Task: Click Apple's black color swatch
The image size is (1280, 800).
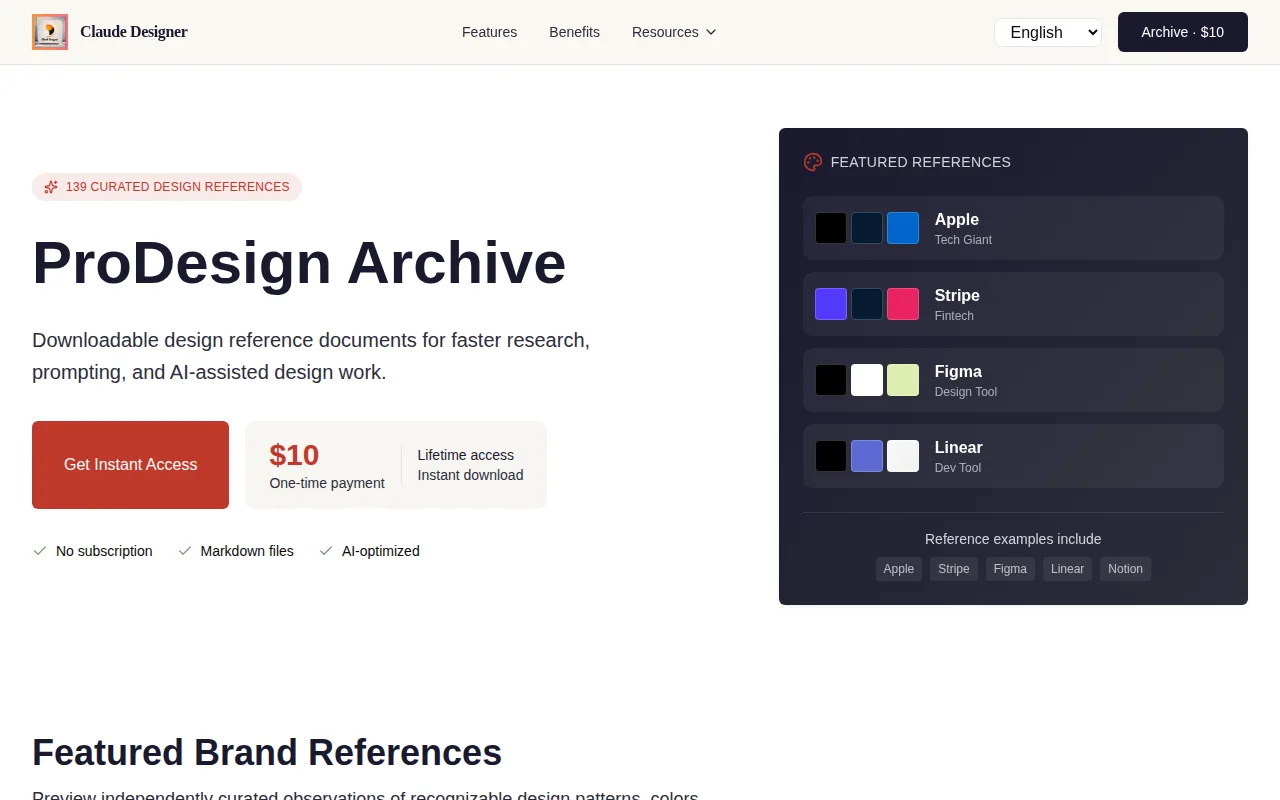Action: tap(831, 228)
